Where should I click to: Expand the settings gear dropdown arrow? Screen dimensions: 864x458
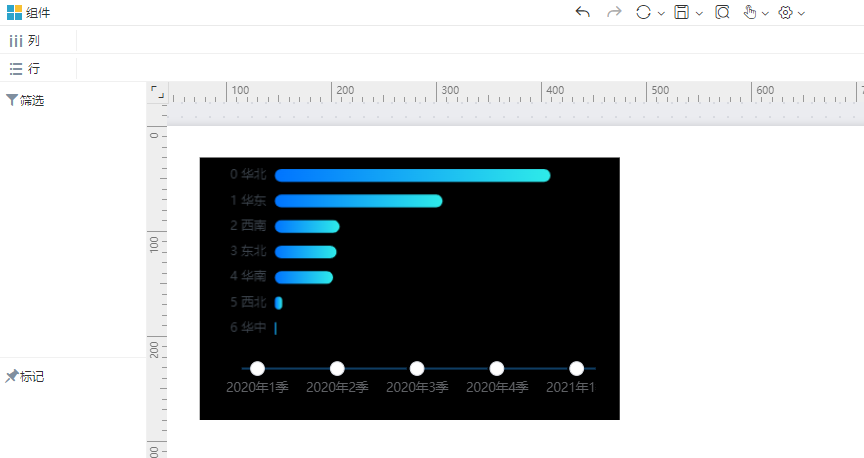pyautogui.click(x=801, y=13)
